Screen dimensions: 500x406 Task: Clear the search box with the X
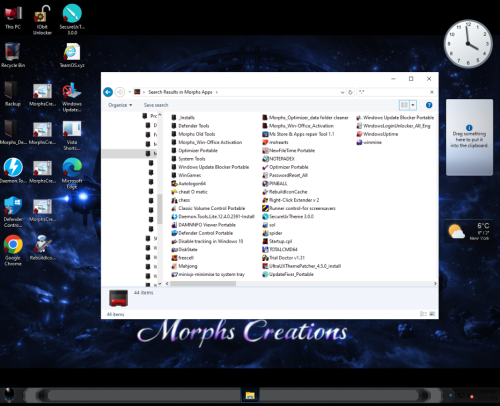(x=432, y=92)
